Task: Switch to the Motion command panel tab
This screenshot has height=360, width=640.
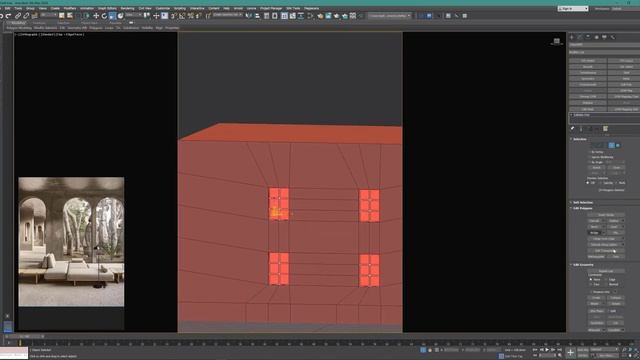Action: pos(596,37)
